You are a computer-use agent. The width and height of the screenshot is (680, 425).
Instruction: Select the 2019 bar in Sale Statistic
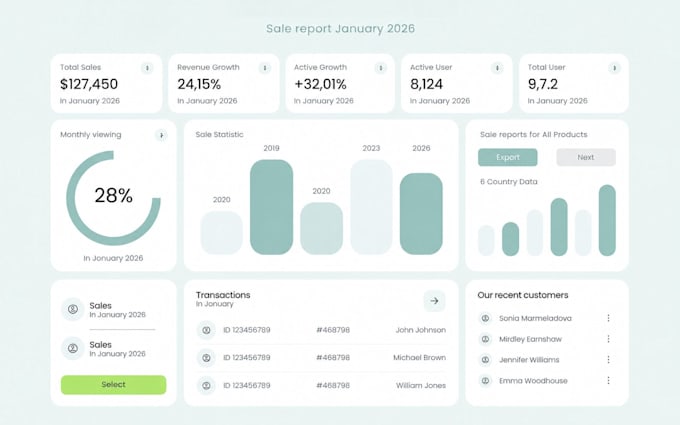click(x=271, y=207)
